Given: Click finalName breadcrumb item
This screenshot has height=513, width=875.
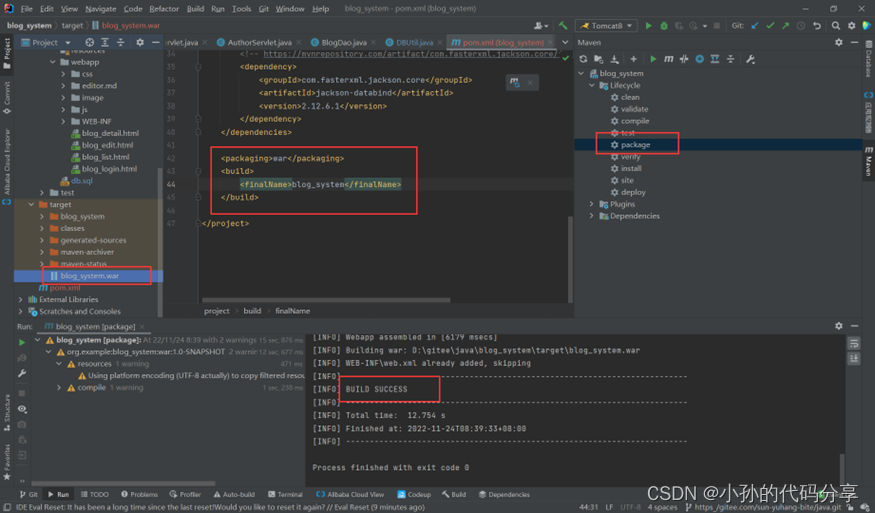Looking at the screenshot, I should pyautogui.click(x=292, y=311).
